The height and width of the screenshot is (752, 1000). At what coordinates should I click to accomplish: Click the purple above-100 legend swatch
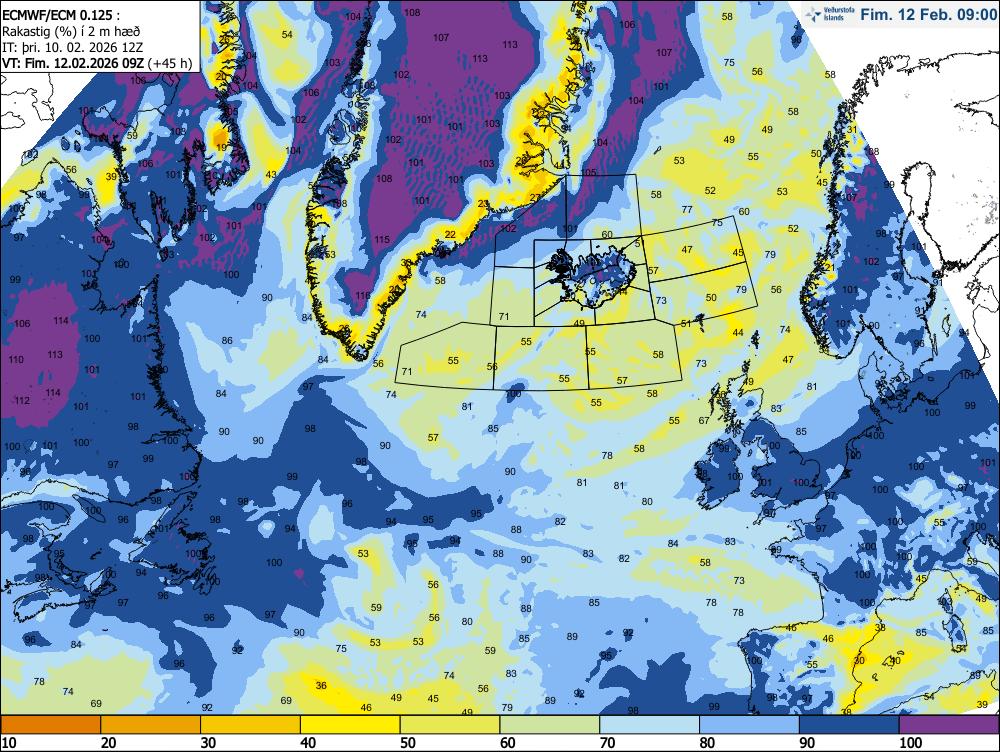pyautogui.click(x=950, y=725)
